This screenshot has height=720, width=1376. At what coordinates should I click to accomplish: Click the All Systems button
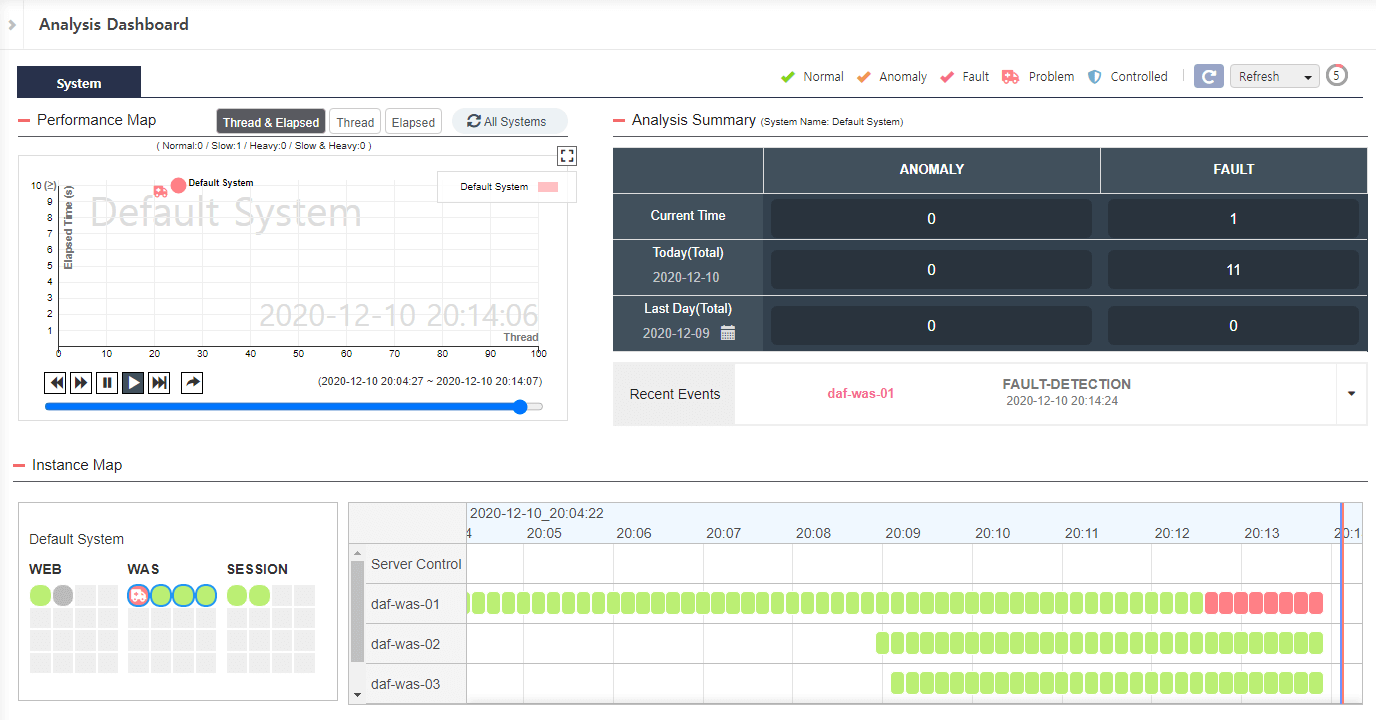[x=509, y=121]
